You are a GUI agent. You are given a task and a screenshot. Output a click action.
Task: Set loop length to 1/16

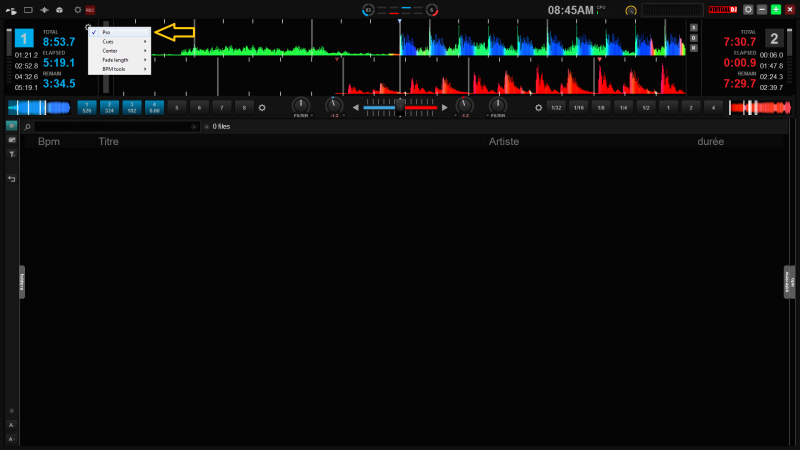click(x=579, y=108)
